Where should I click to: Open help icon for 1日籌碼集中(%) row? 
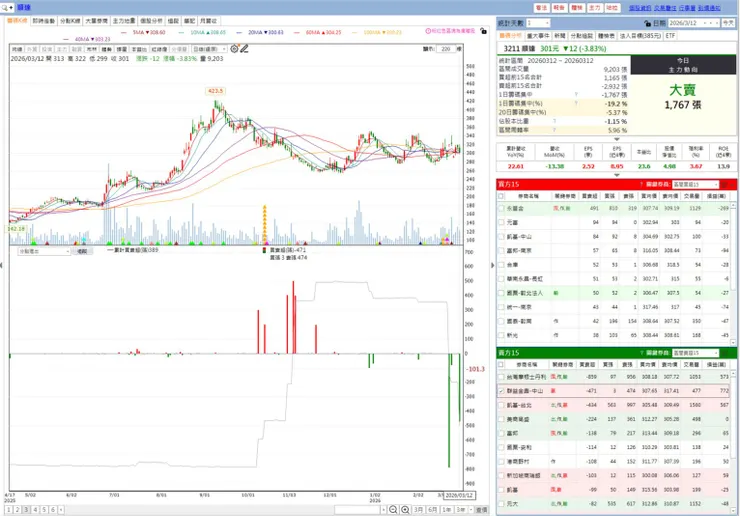(x=576, y=103)
